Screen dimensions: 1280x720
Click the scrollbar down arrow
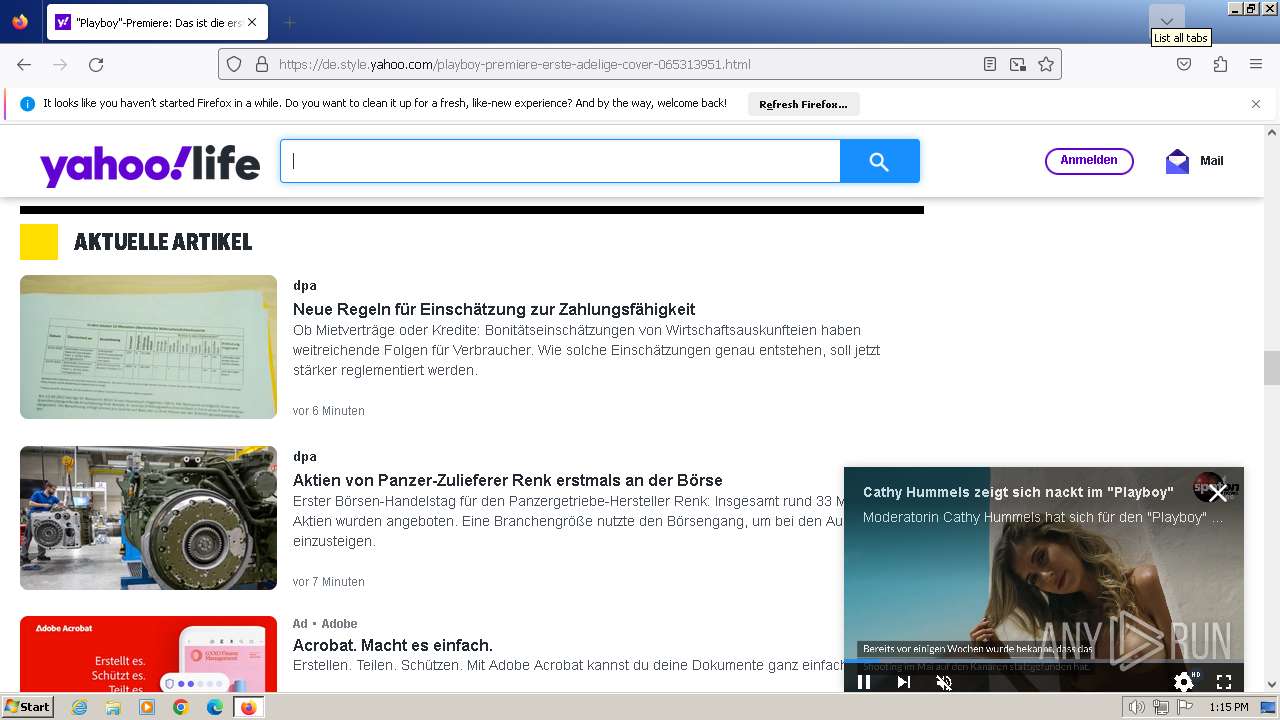pyautogui.click(x=1272, y=685)
